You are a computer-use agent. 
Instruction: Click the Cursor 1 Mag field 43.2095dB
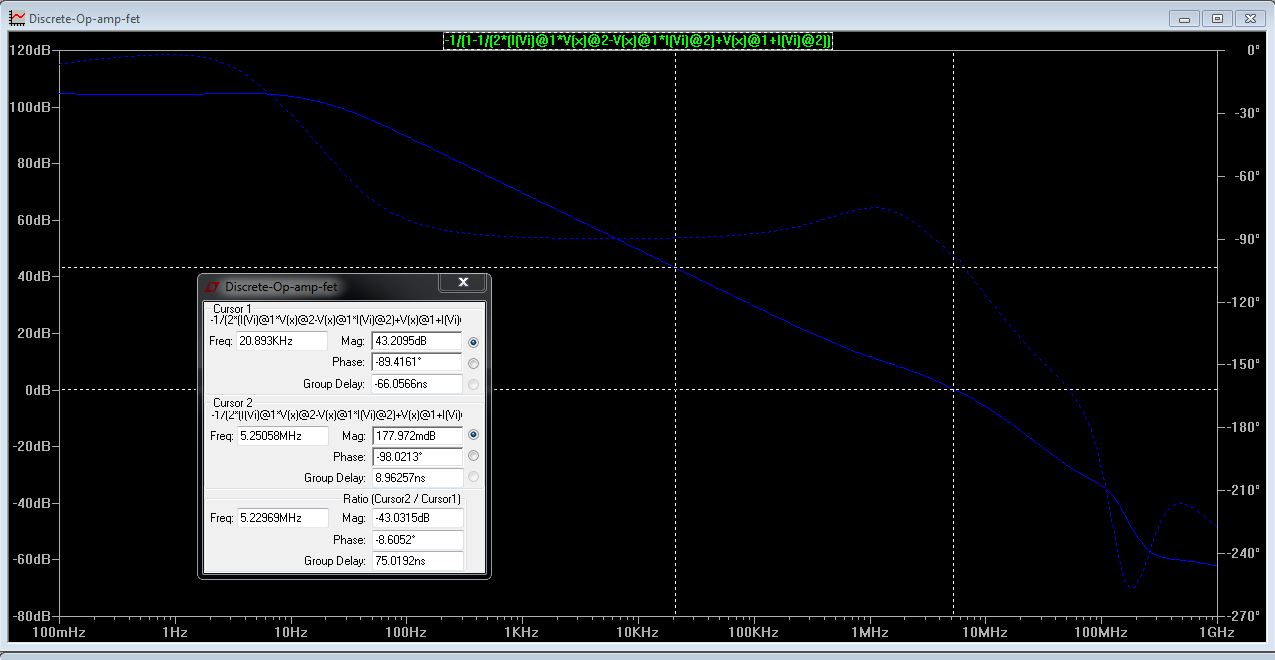click(x=416, y=342)
